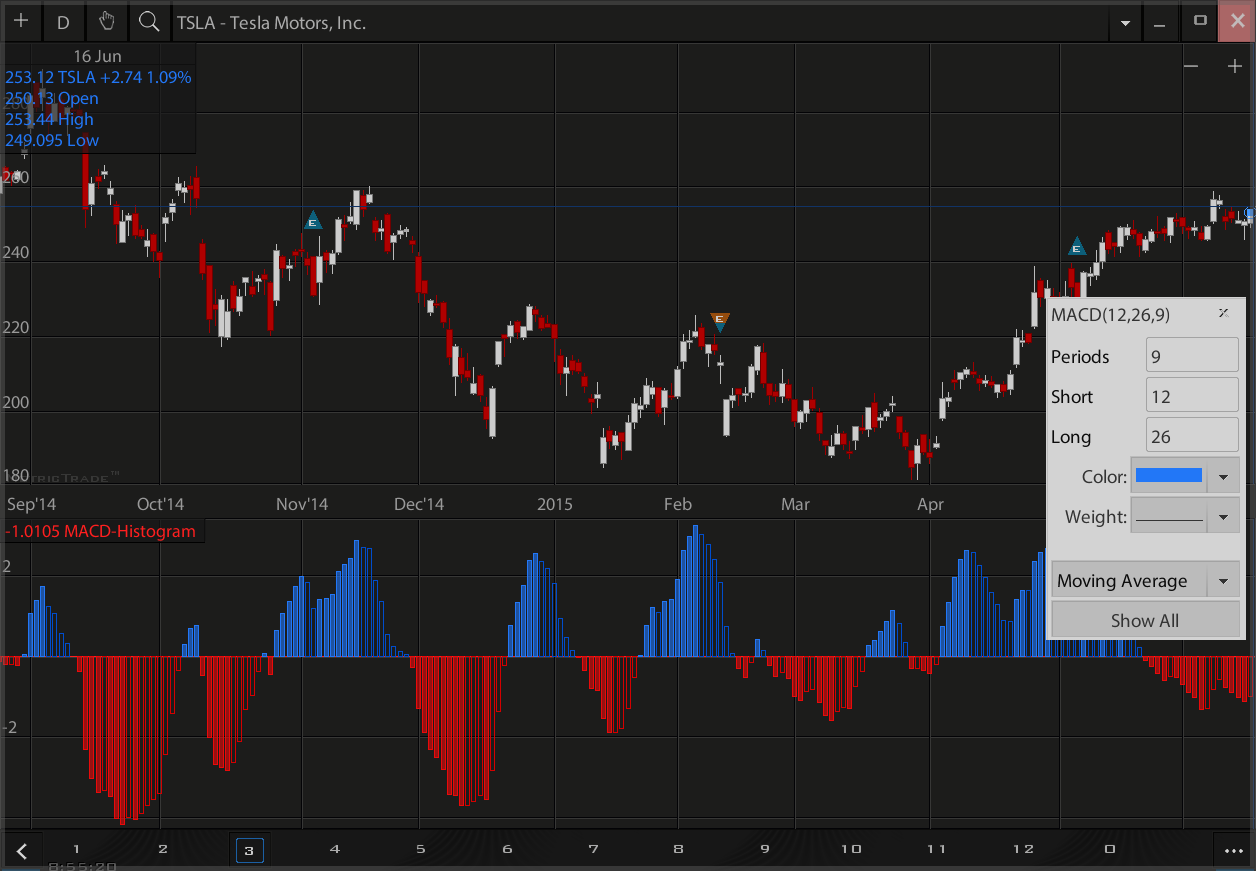1256x872 pixels.
Task: Click the line Weight preview box
Action: [1169, 517]
